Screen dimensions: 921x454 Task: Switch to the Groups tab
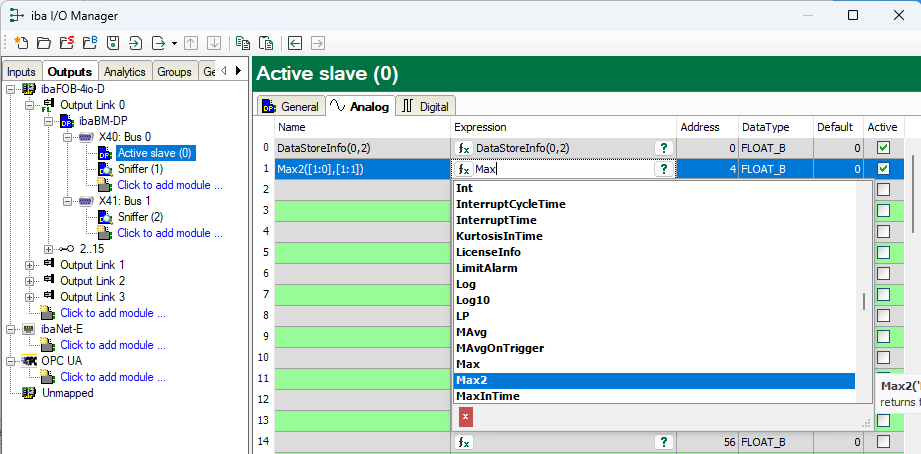(174, 72)
